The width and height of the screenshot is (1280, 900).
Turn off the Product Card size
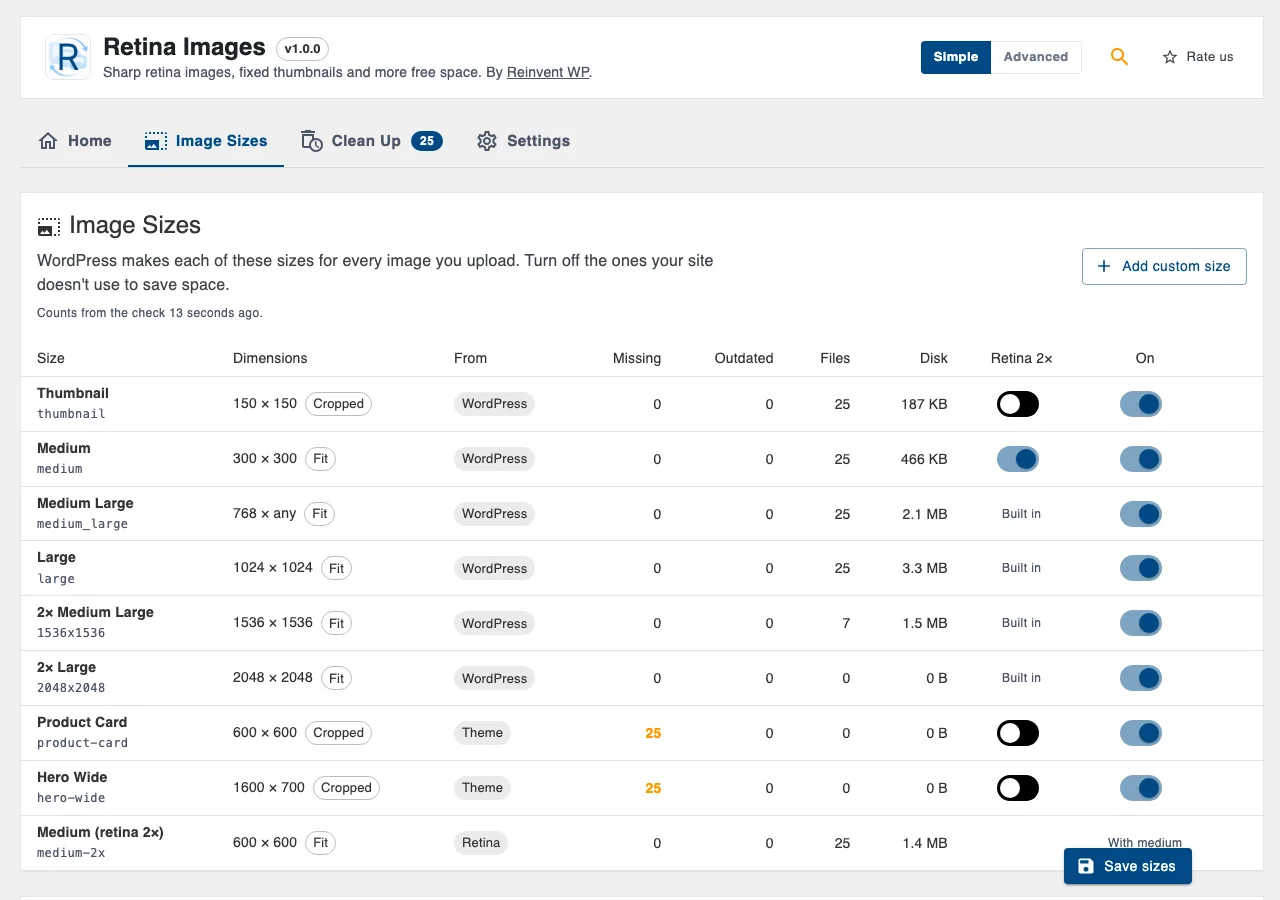click(1141, 733)
